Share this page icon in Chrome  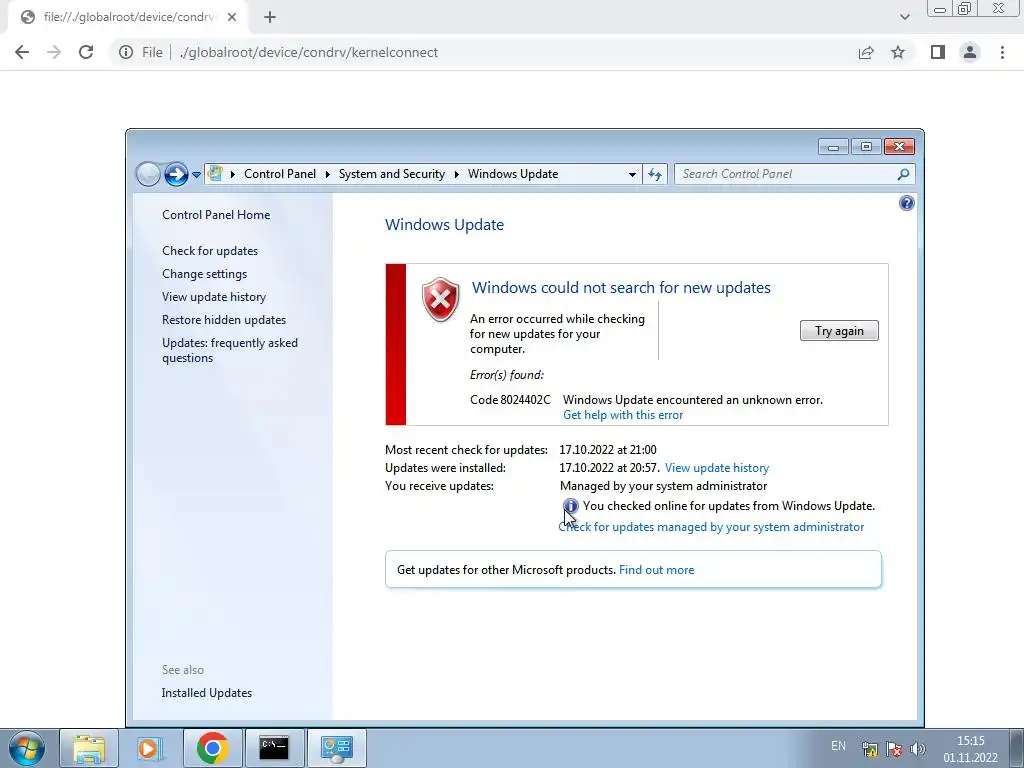click(866, 52)
